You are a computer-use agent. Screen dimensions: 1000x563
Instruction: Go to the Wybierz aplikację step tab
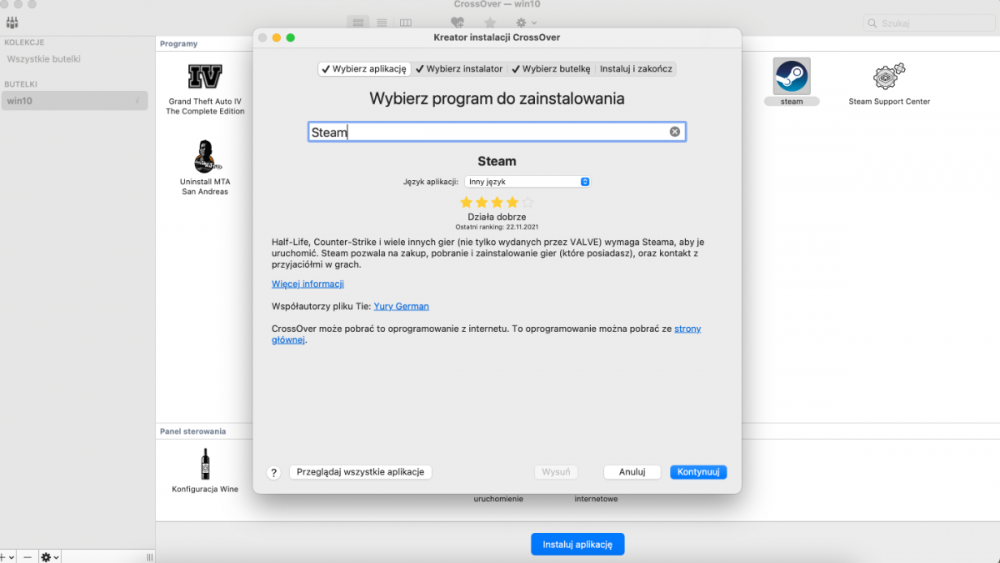point(364,69)
